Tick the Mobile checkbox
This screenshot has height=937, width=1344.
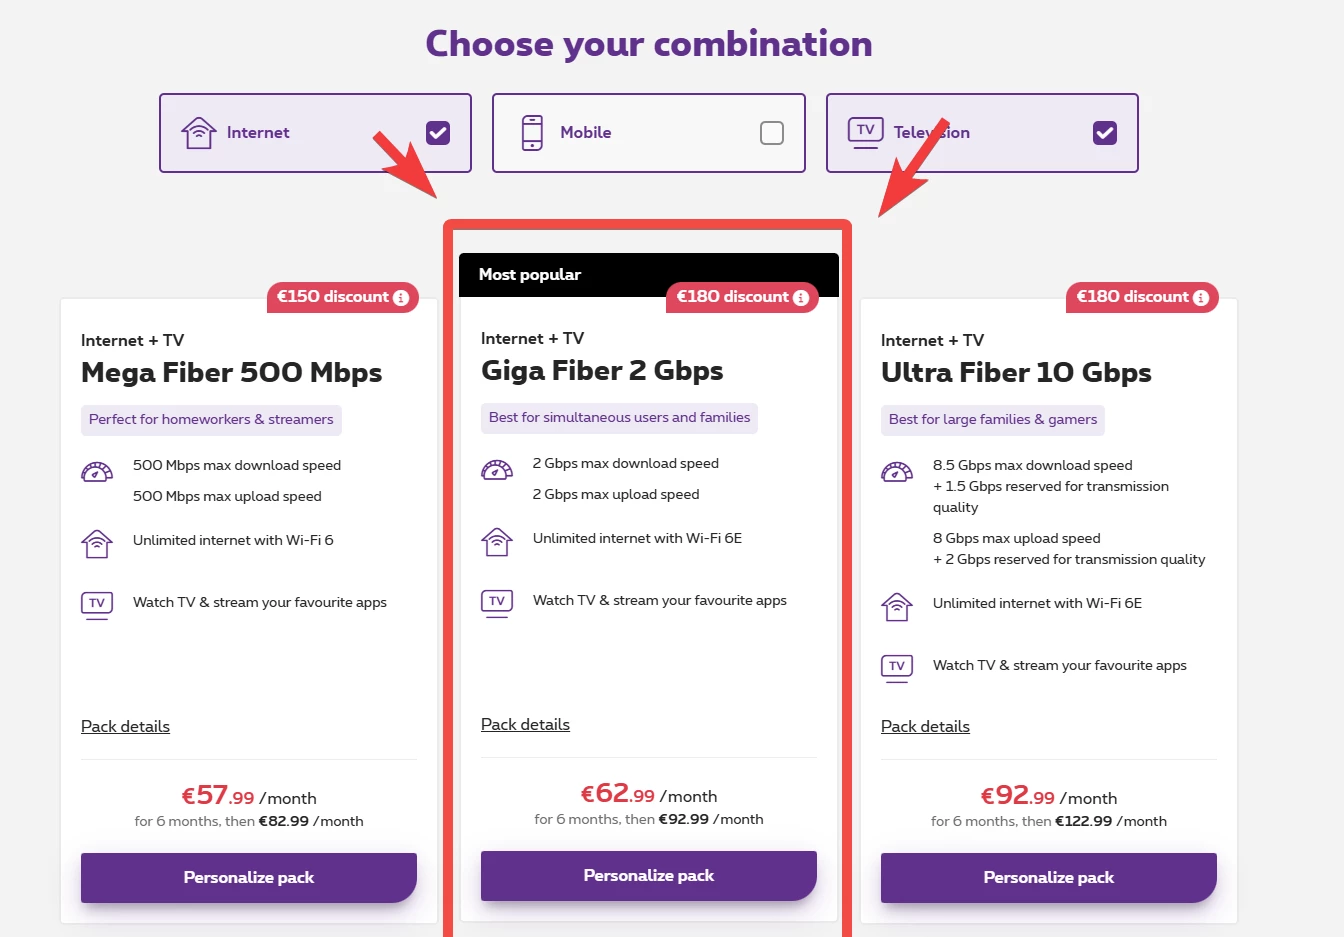[772, 133]
